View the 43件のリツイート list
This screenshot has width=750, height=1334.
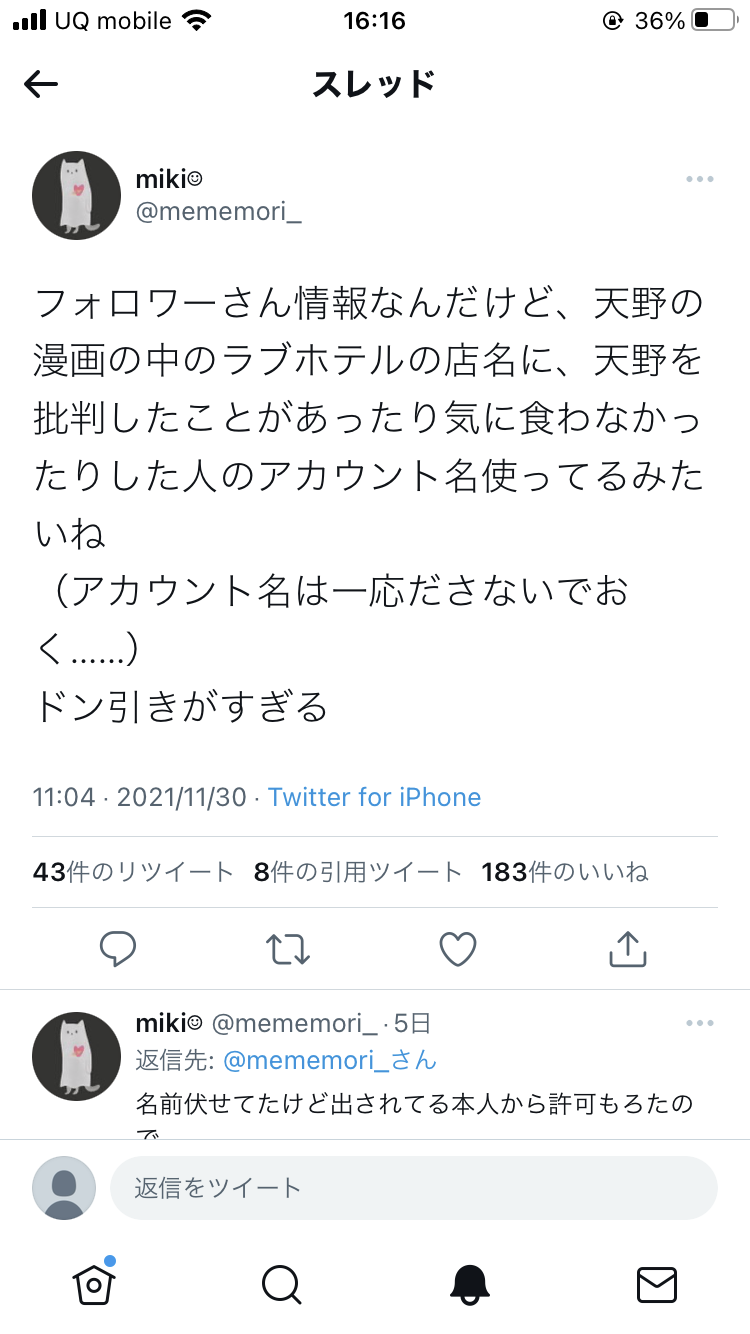pyautogui.click(x=133, y=872)
